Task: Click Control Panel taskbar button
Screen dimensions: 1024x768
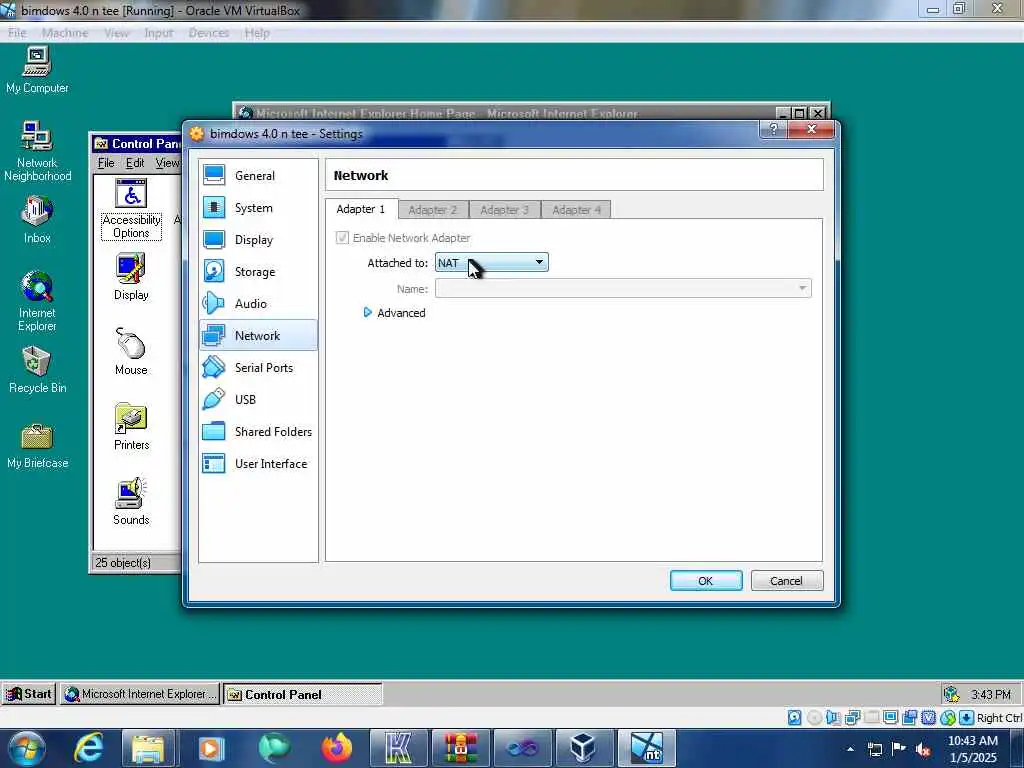Action: 302,694
